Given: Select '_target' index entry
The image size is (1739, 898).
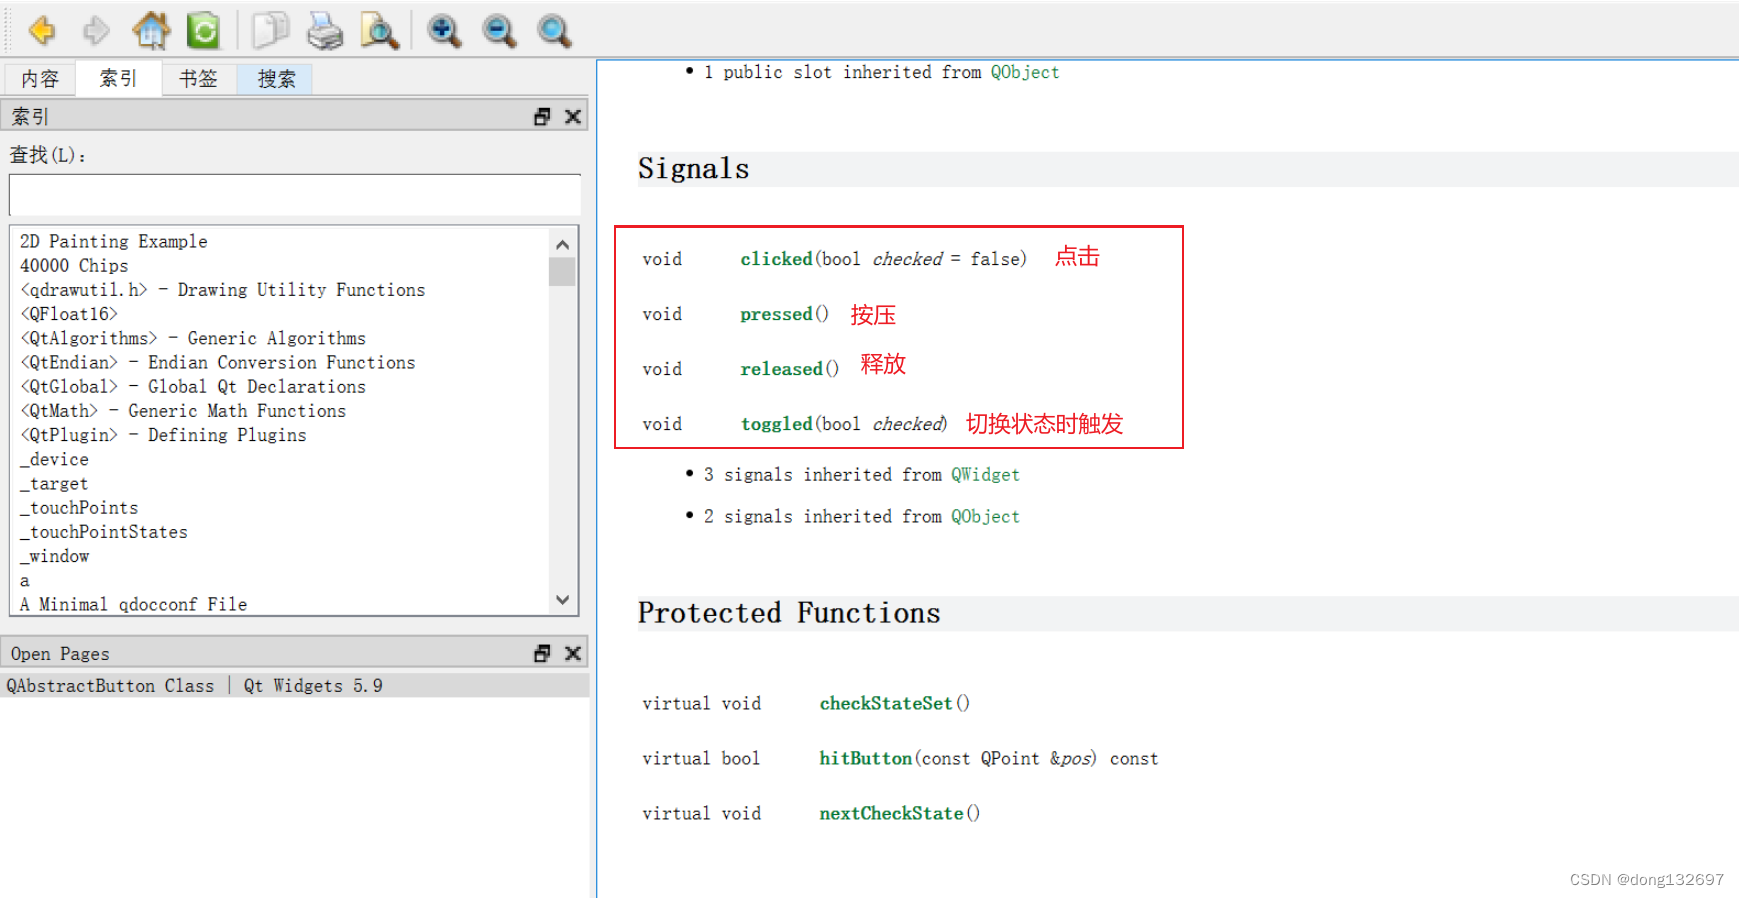Looking at the screenshot, I should (54, 484).
